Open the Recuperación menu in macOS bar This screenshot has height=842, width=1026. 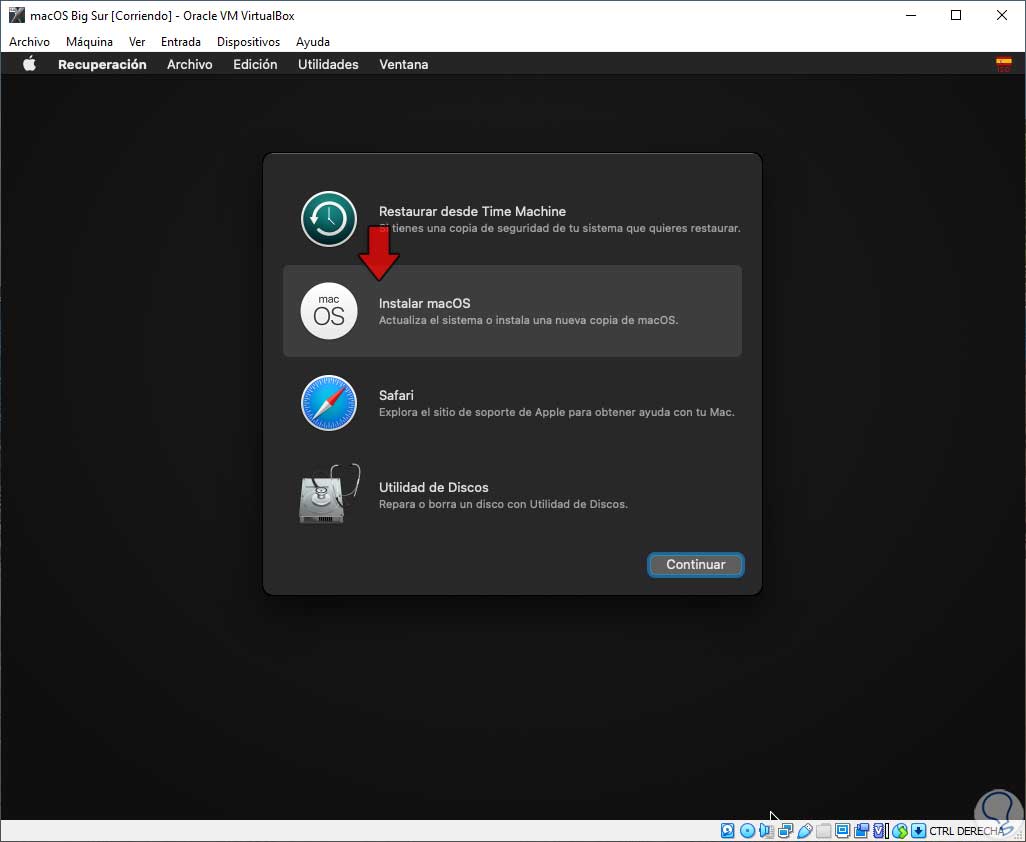tap(102, 64)
